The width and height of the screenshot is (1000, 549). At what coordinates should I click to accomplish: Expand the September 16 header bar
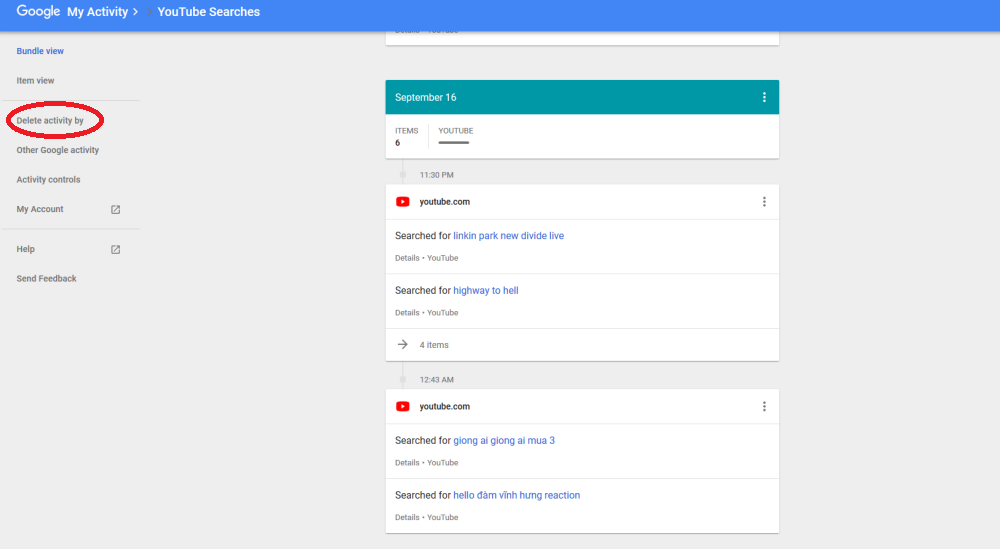point(582,98)
